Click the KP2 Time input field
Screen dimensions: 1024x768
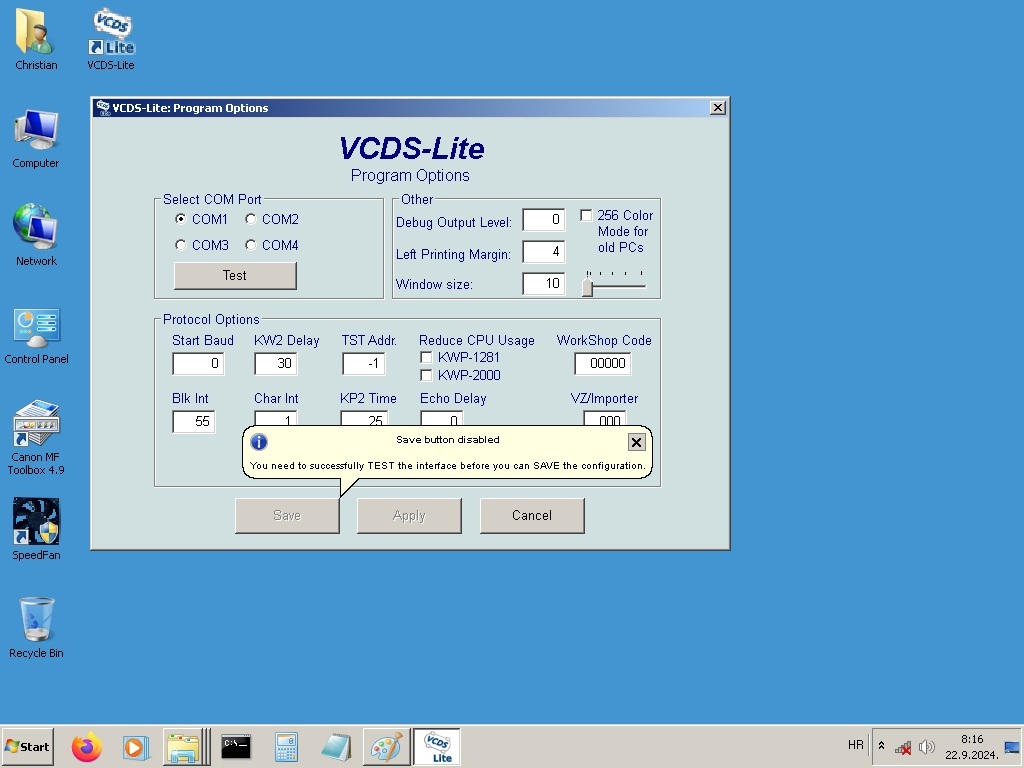(x=364, y=419)
